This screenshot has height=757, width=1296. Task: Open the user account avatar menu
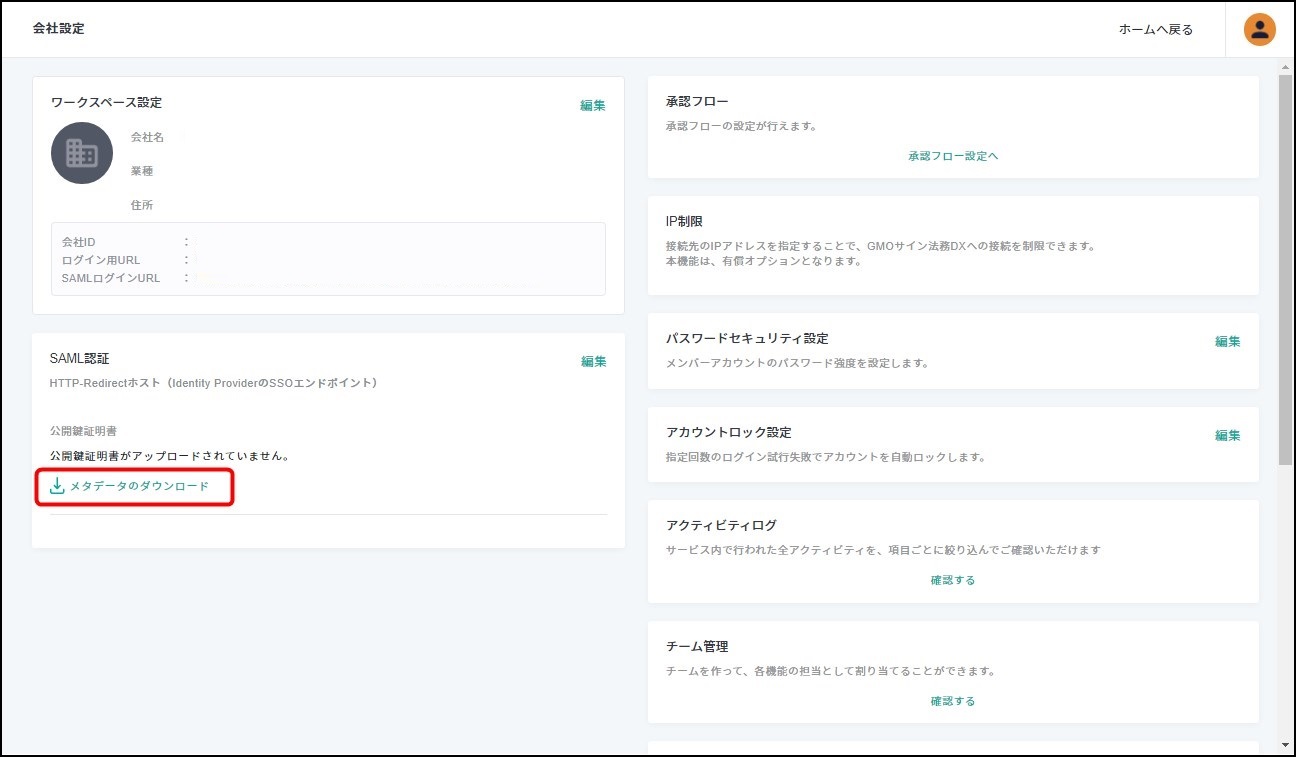pos(1259,29)
